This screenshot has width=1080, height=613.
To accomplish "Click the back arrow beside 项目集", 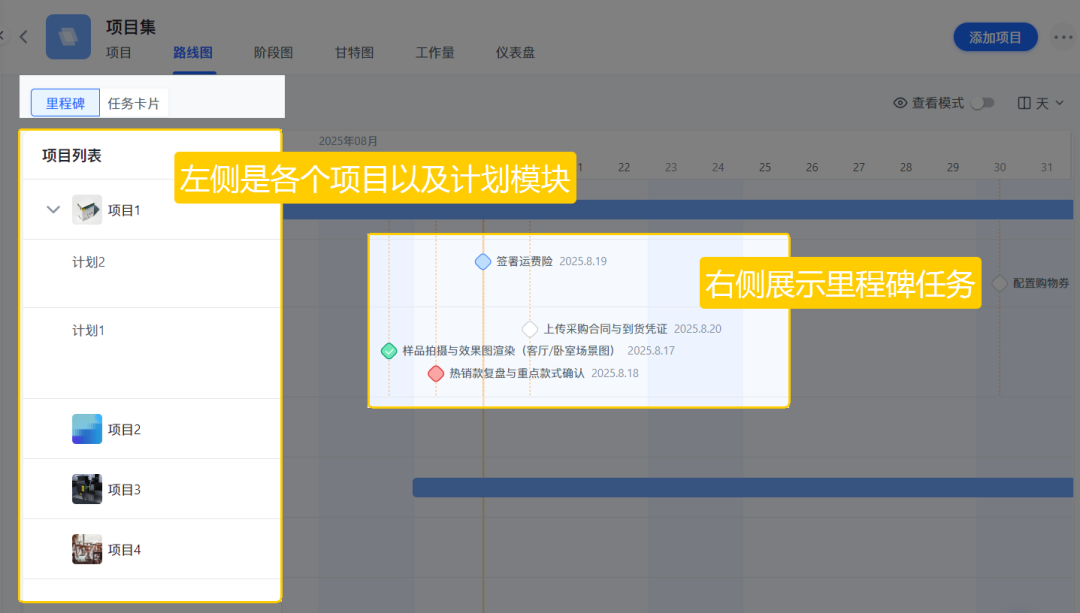I will (x=24, y=36).
